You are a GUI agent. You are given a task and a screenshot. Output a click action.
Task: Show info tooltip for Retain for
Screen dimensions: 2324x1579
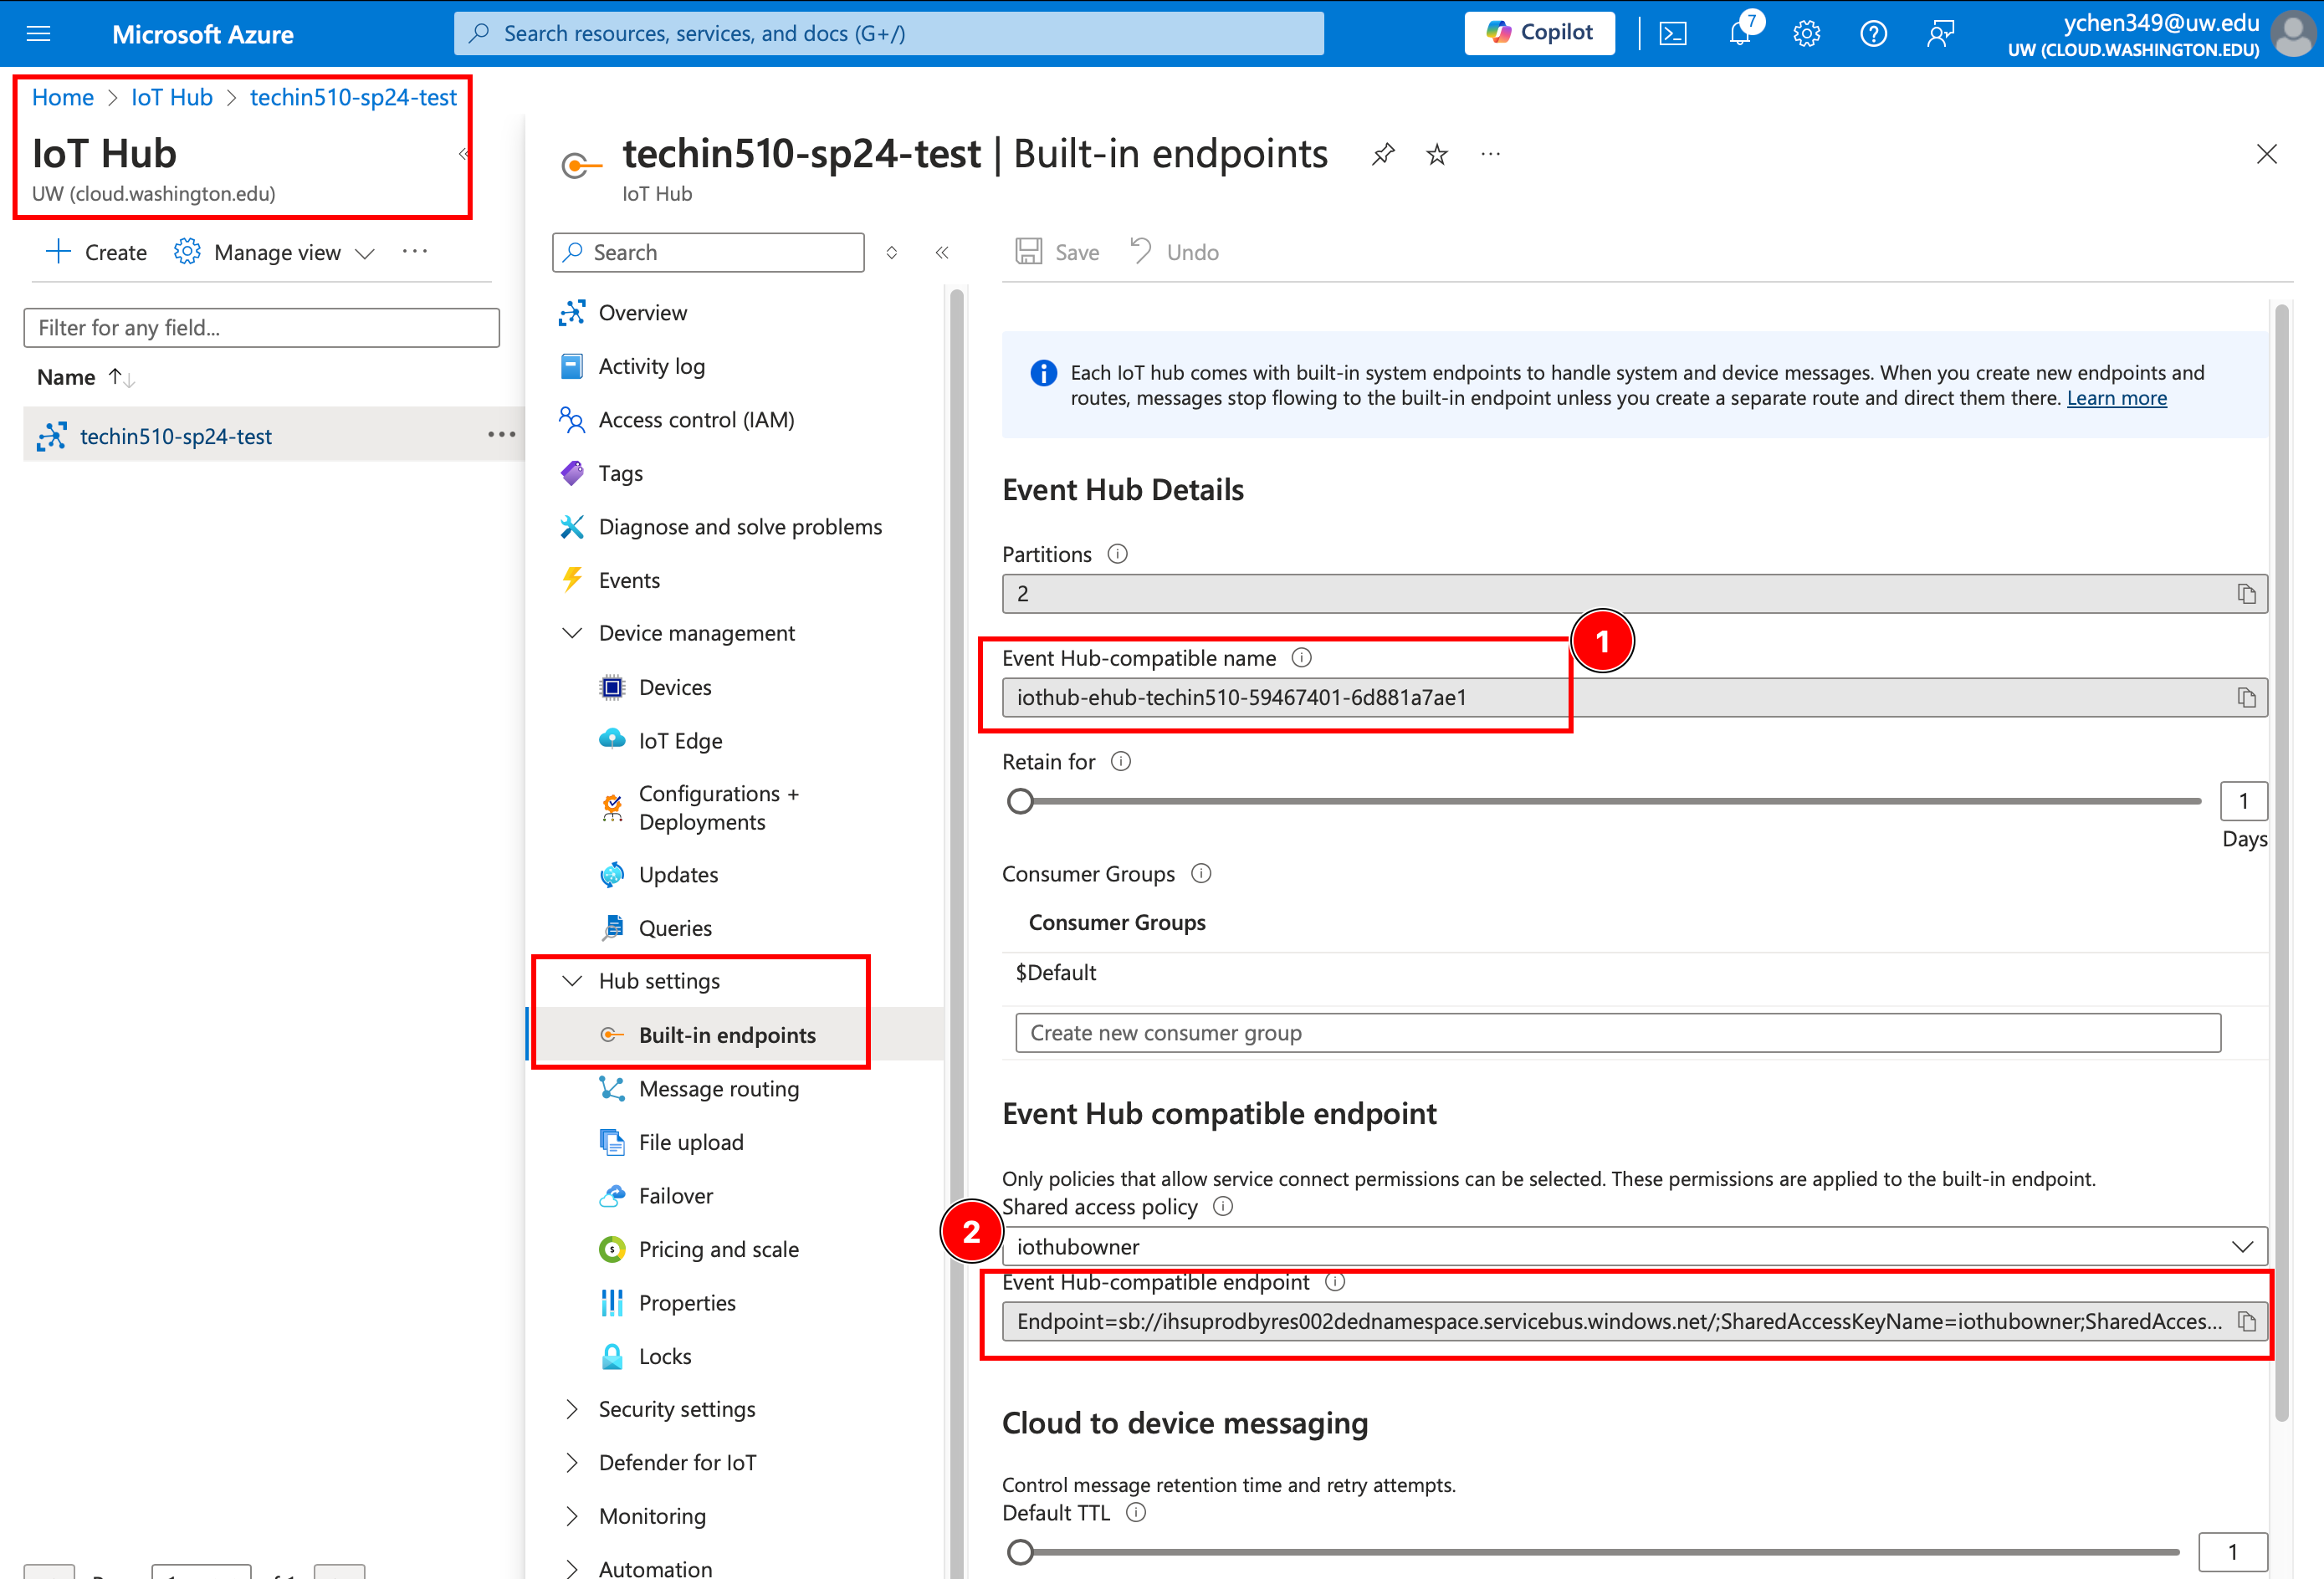(1121, 762)
